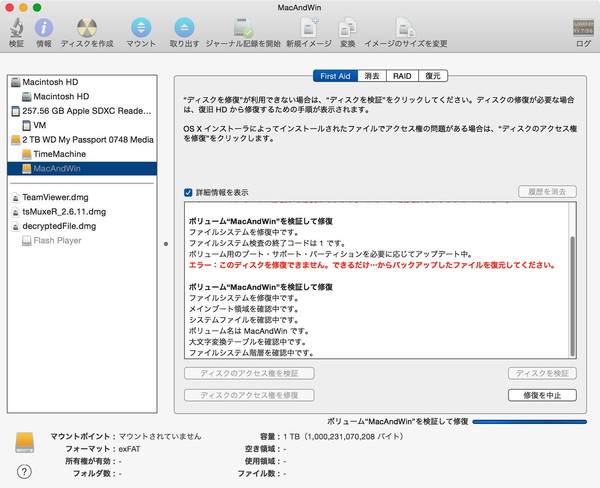The image size is (600, 488).
Task: Click the マウントされていません mount point value
Action: [160, 436]
